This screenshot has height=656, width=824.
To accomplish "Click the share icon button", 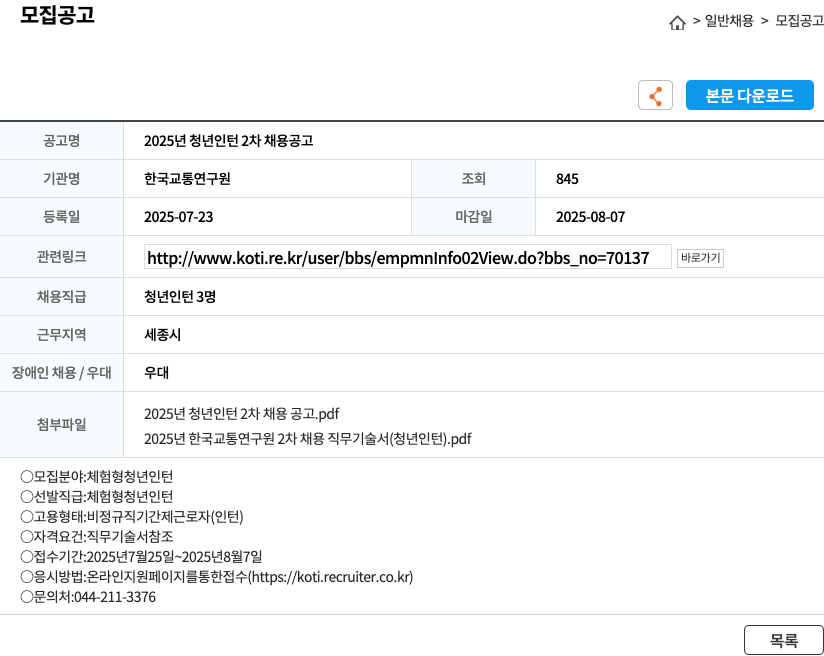I will click(655, 95).
